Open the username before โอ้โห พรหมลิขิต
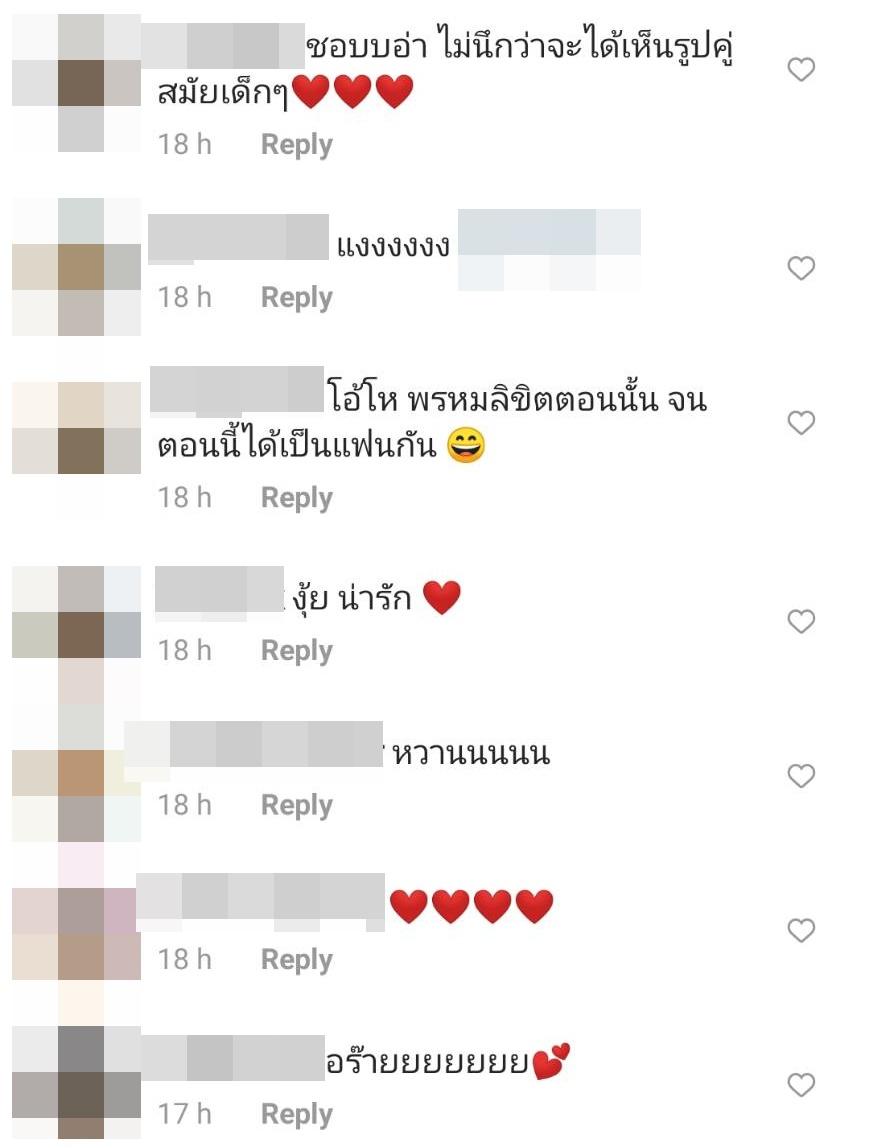Image resolution: width=869 pixels, height=1148 pixels. [x=236, y=389]
